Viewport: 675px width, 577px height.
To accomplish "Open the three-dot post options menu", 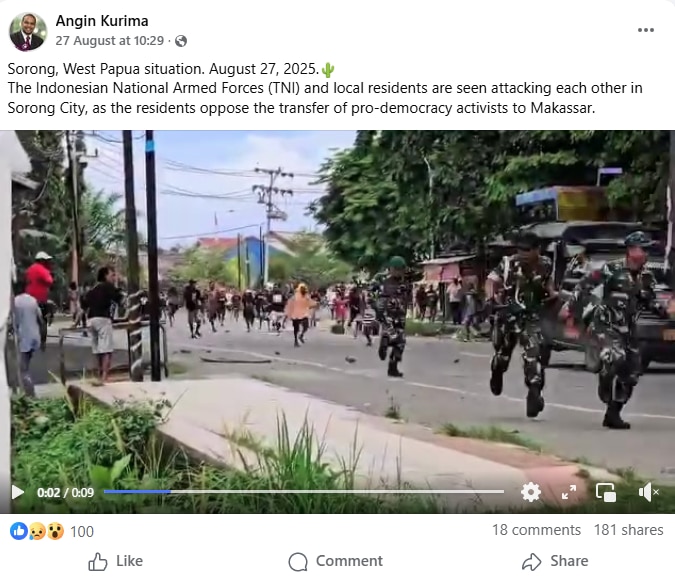I will point(646,30).
